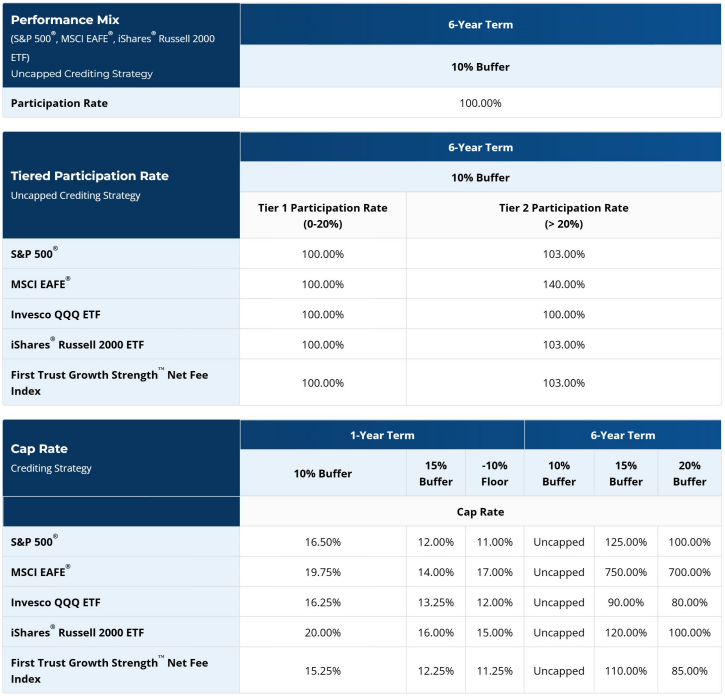Click the Performance Mix heading
This screenshot has width=725, height=696.
[x=65, y=20]
